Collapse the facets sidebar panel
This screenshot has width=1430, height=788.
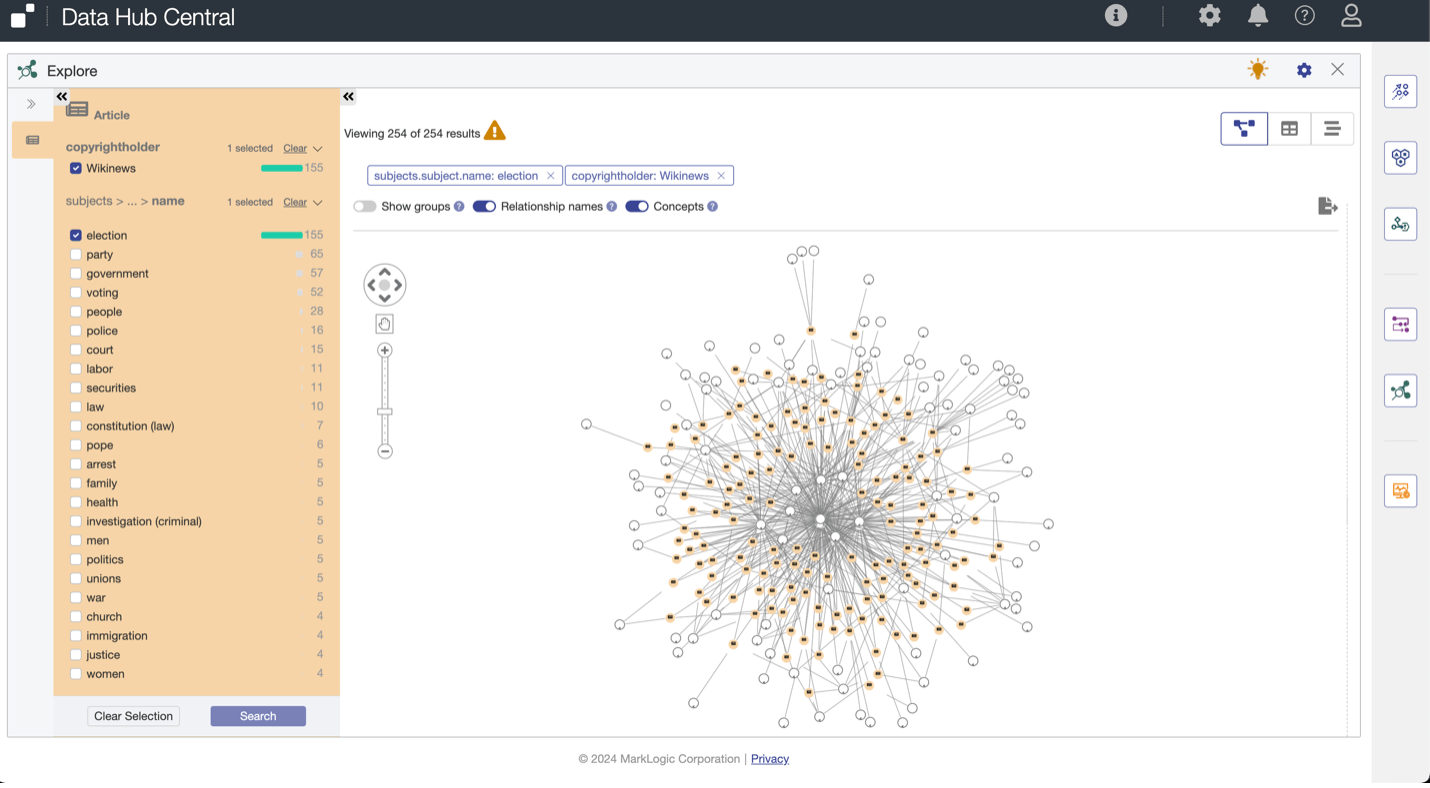pyautogui.click(x=62, y=97)
